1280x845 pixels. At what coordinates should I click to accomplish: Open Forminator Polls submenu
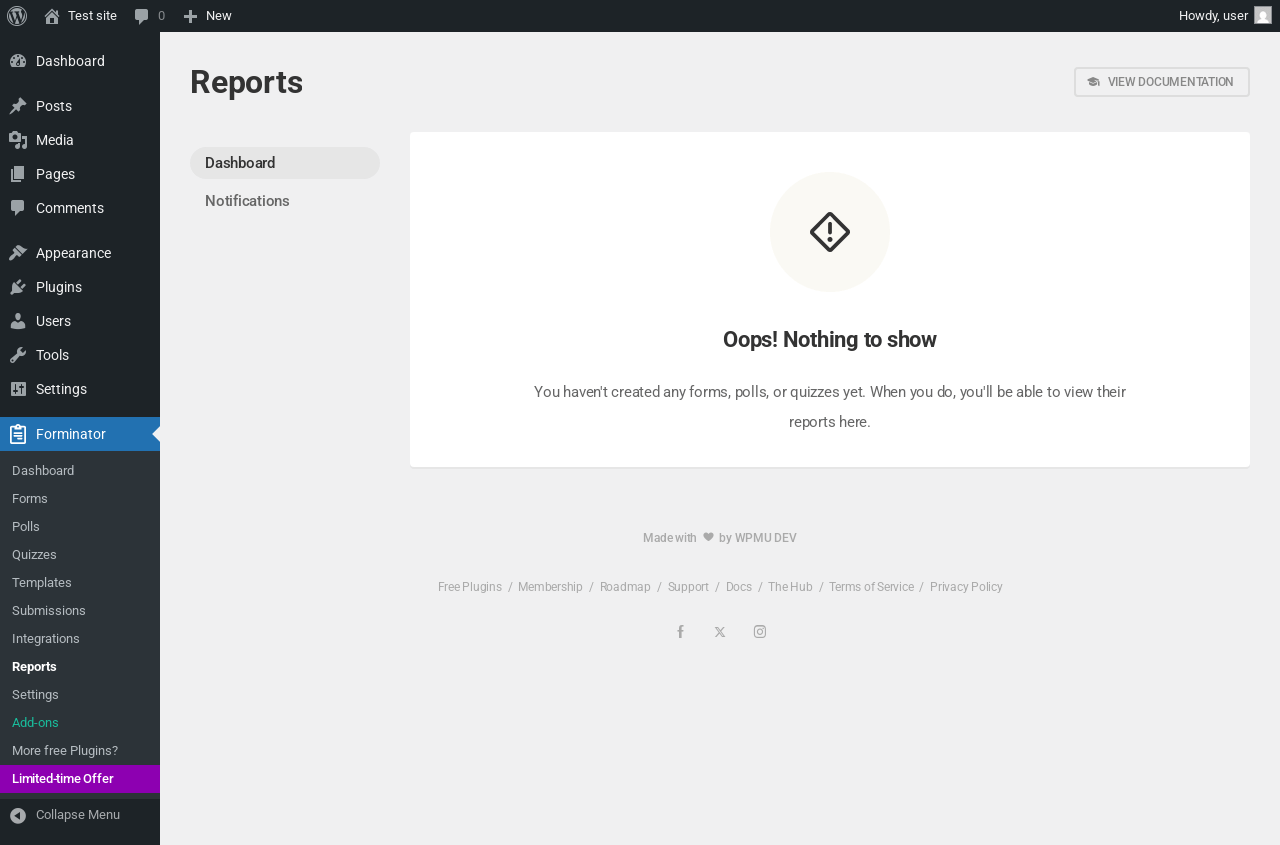[x=80, y=527]
